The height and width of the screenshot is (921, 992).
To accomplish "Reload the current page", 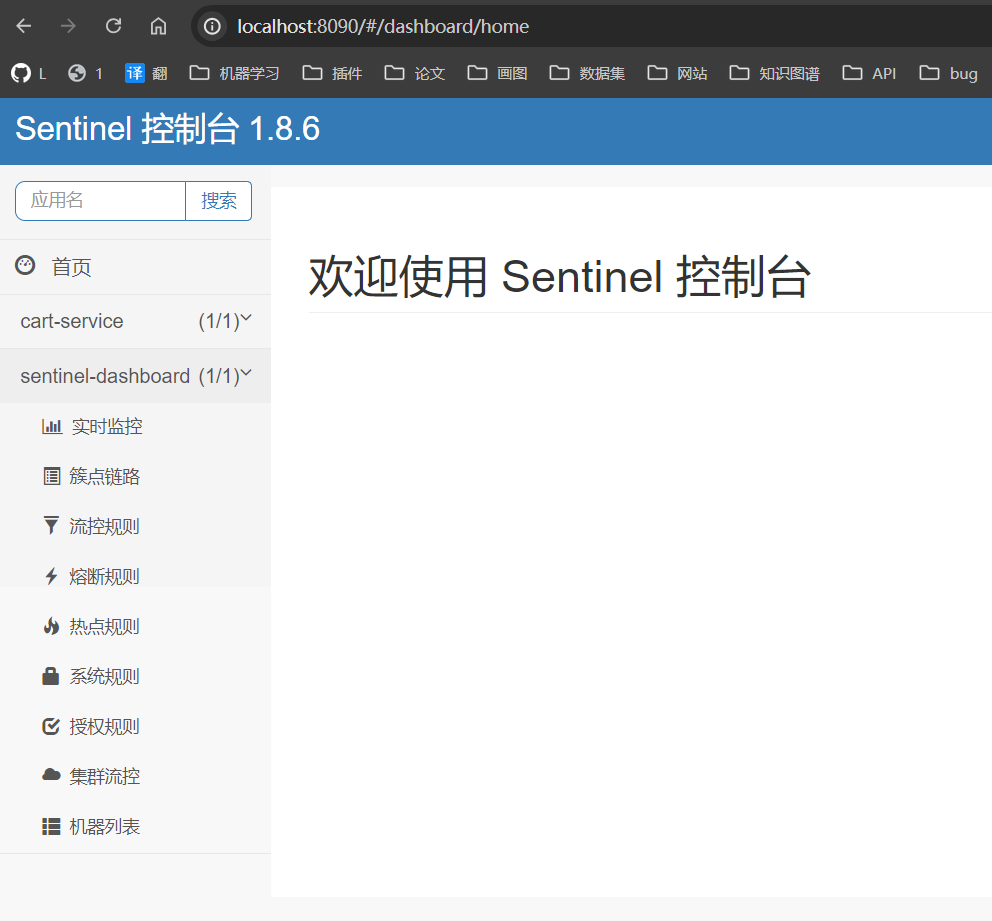I will (x=113, y=26).
